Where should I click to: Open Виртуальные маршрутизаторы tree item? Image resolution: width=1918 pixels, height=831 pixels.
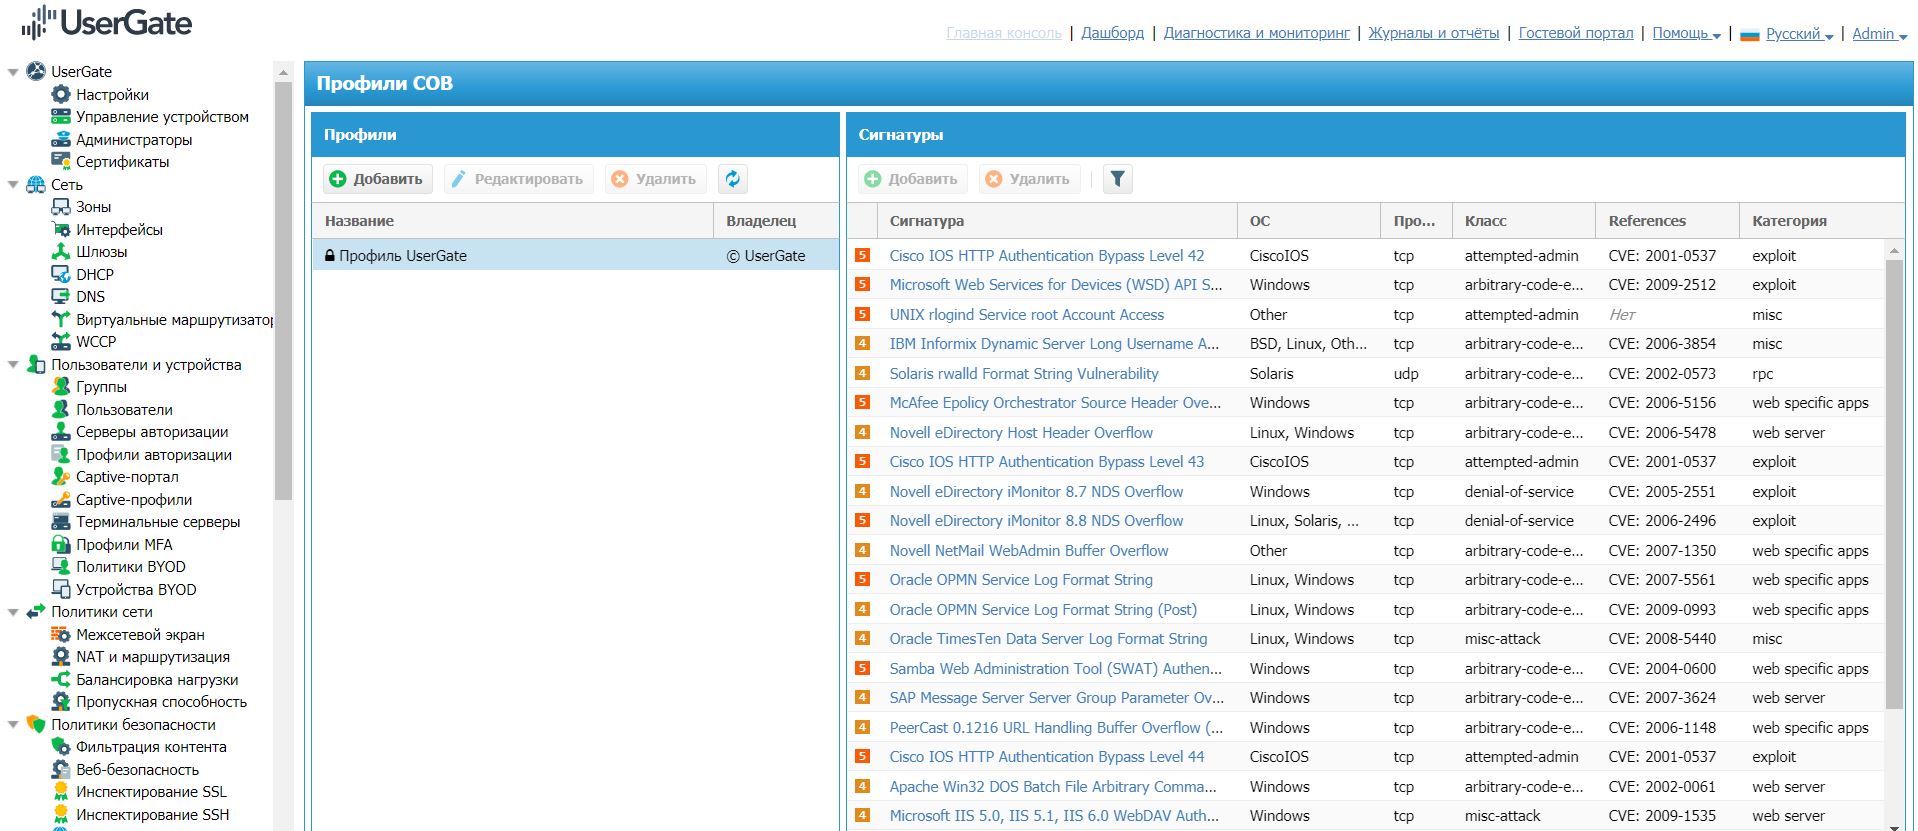[174, 320]
